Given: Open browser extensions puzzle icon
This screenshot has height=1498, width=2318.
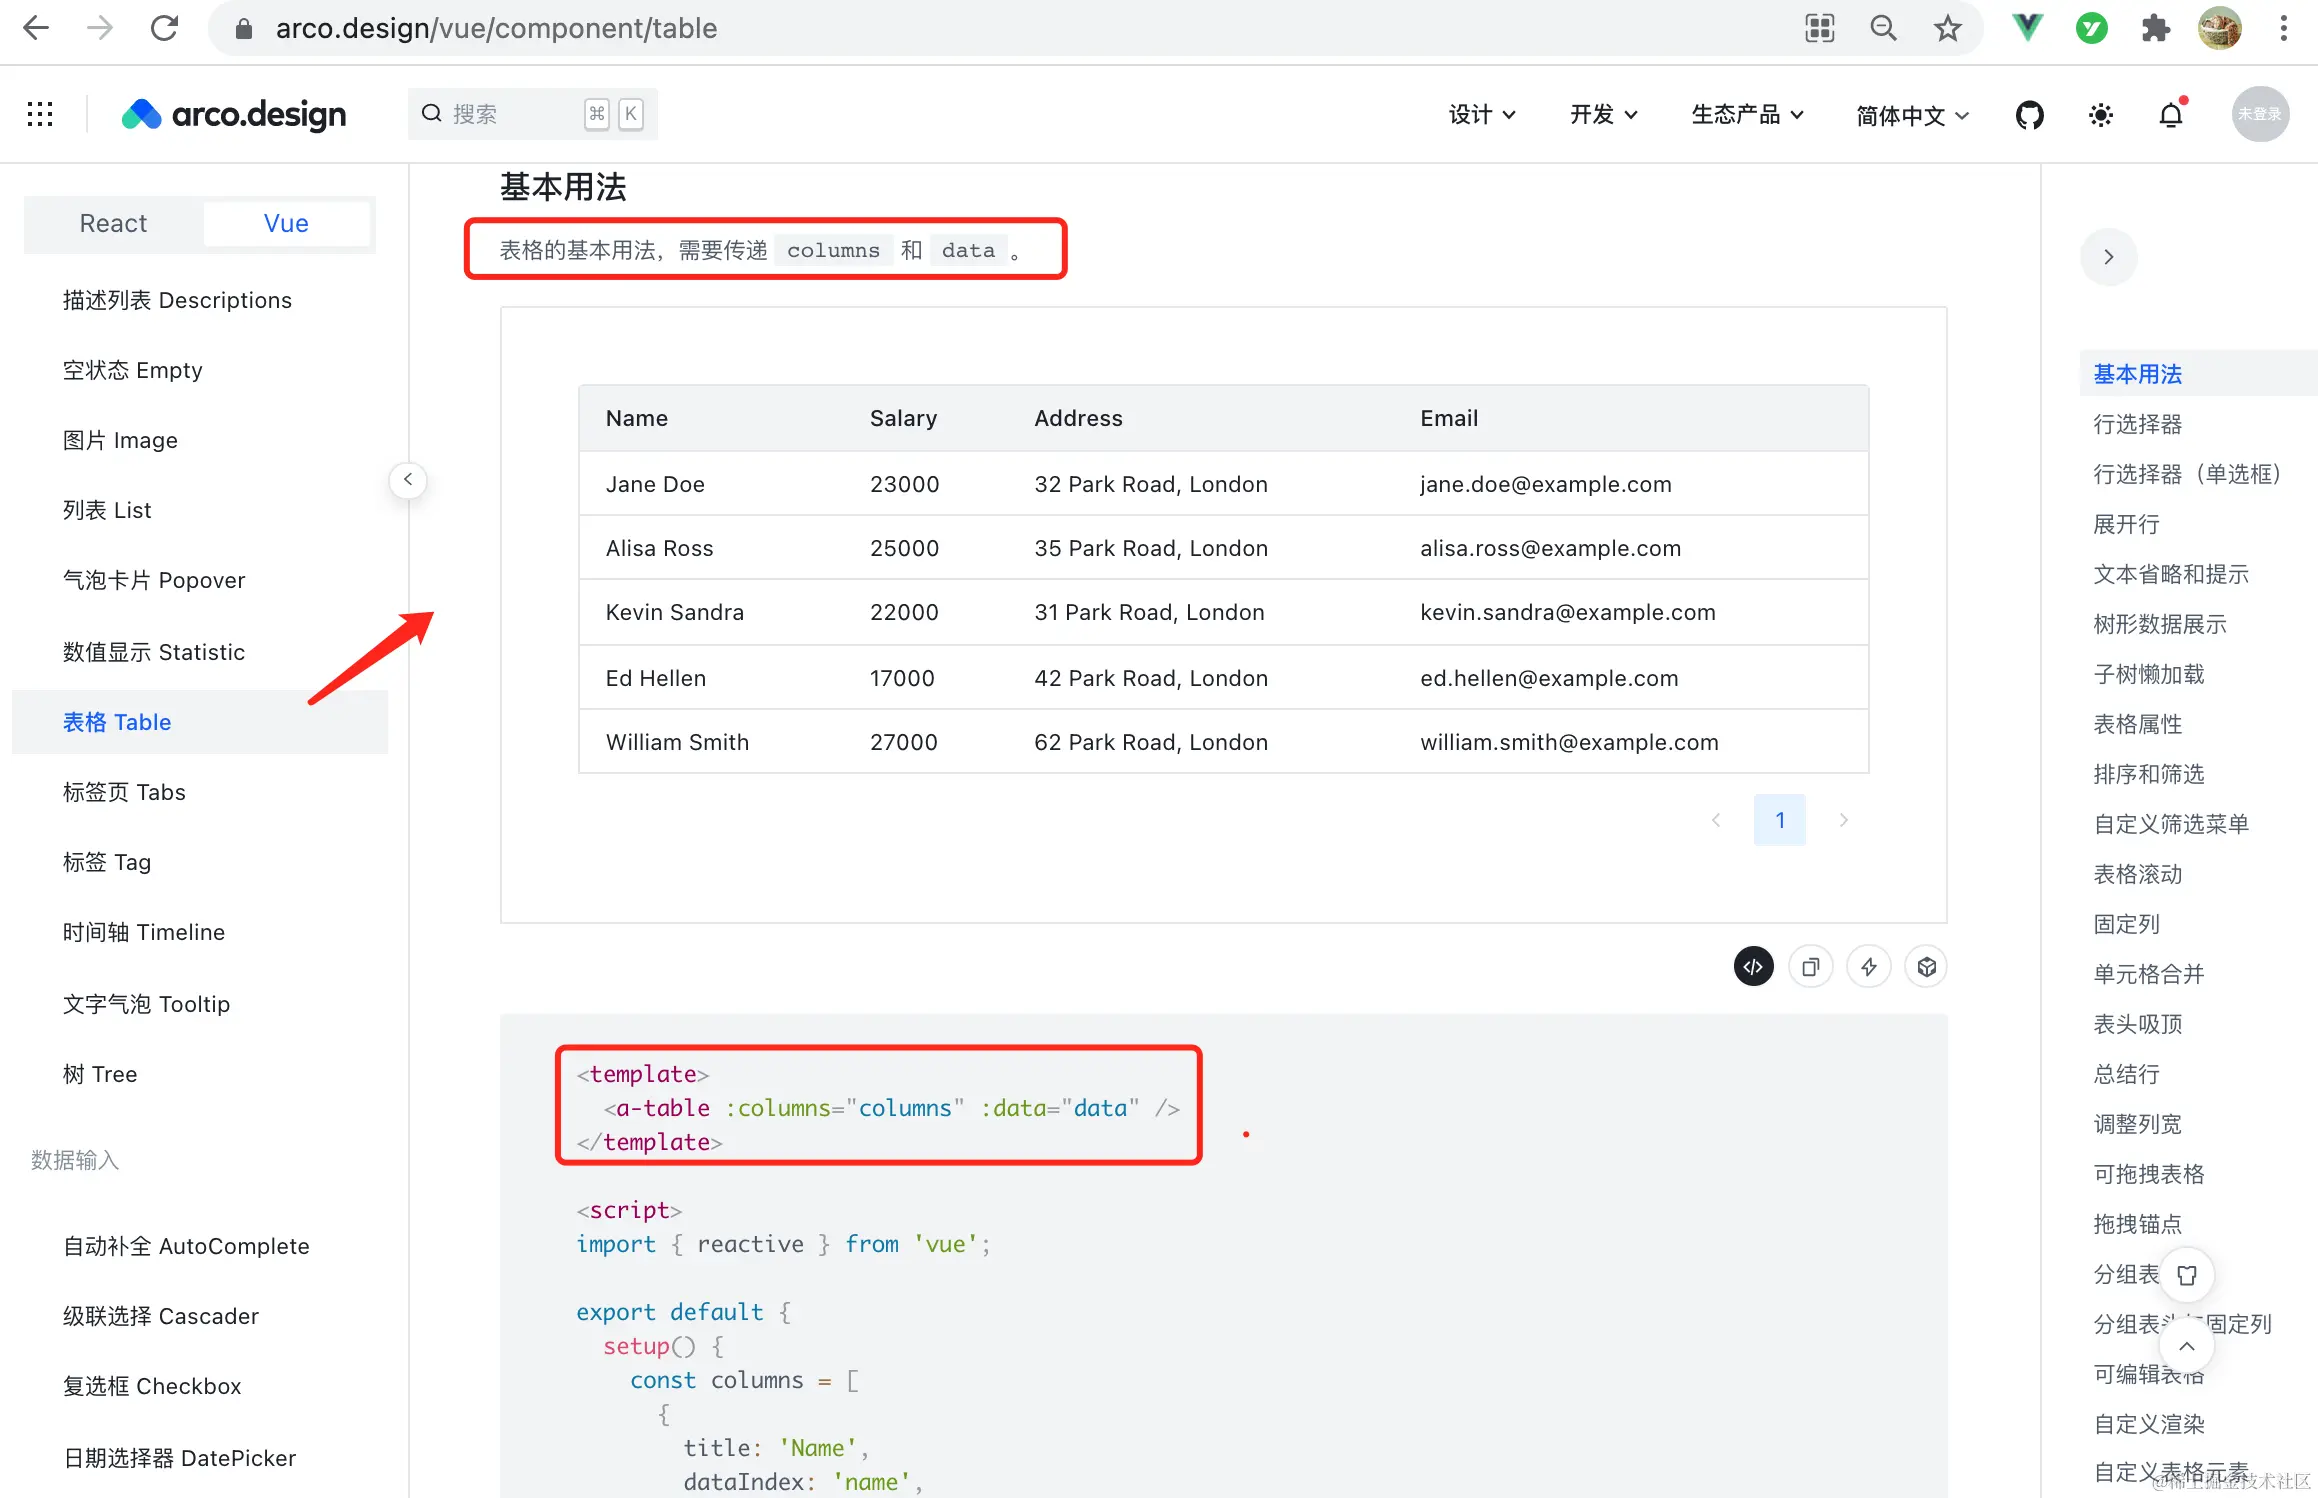Looking at the screenshot, I should coord(2155,28).
